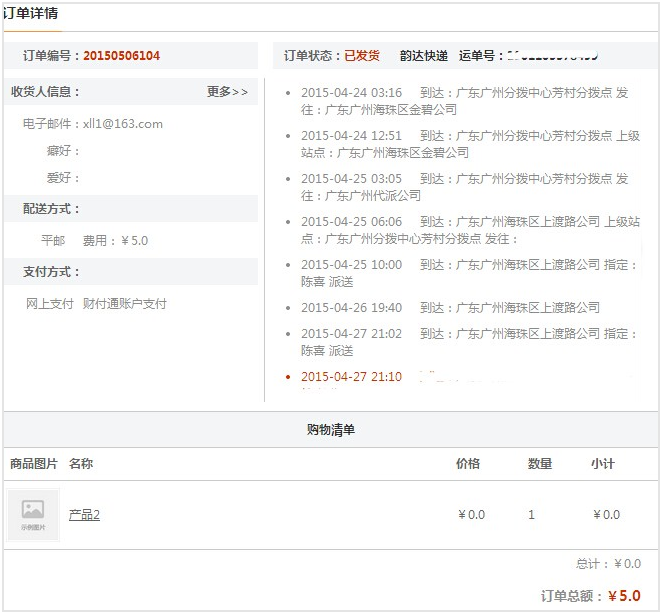662x615 pixels.
Task: Open the 产品2 product link
Action: click(x=84, y=515)
